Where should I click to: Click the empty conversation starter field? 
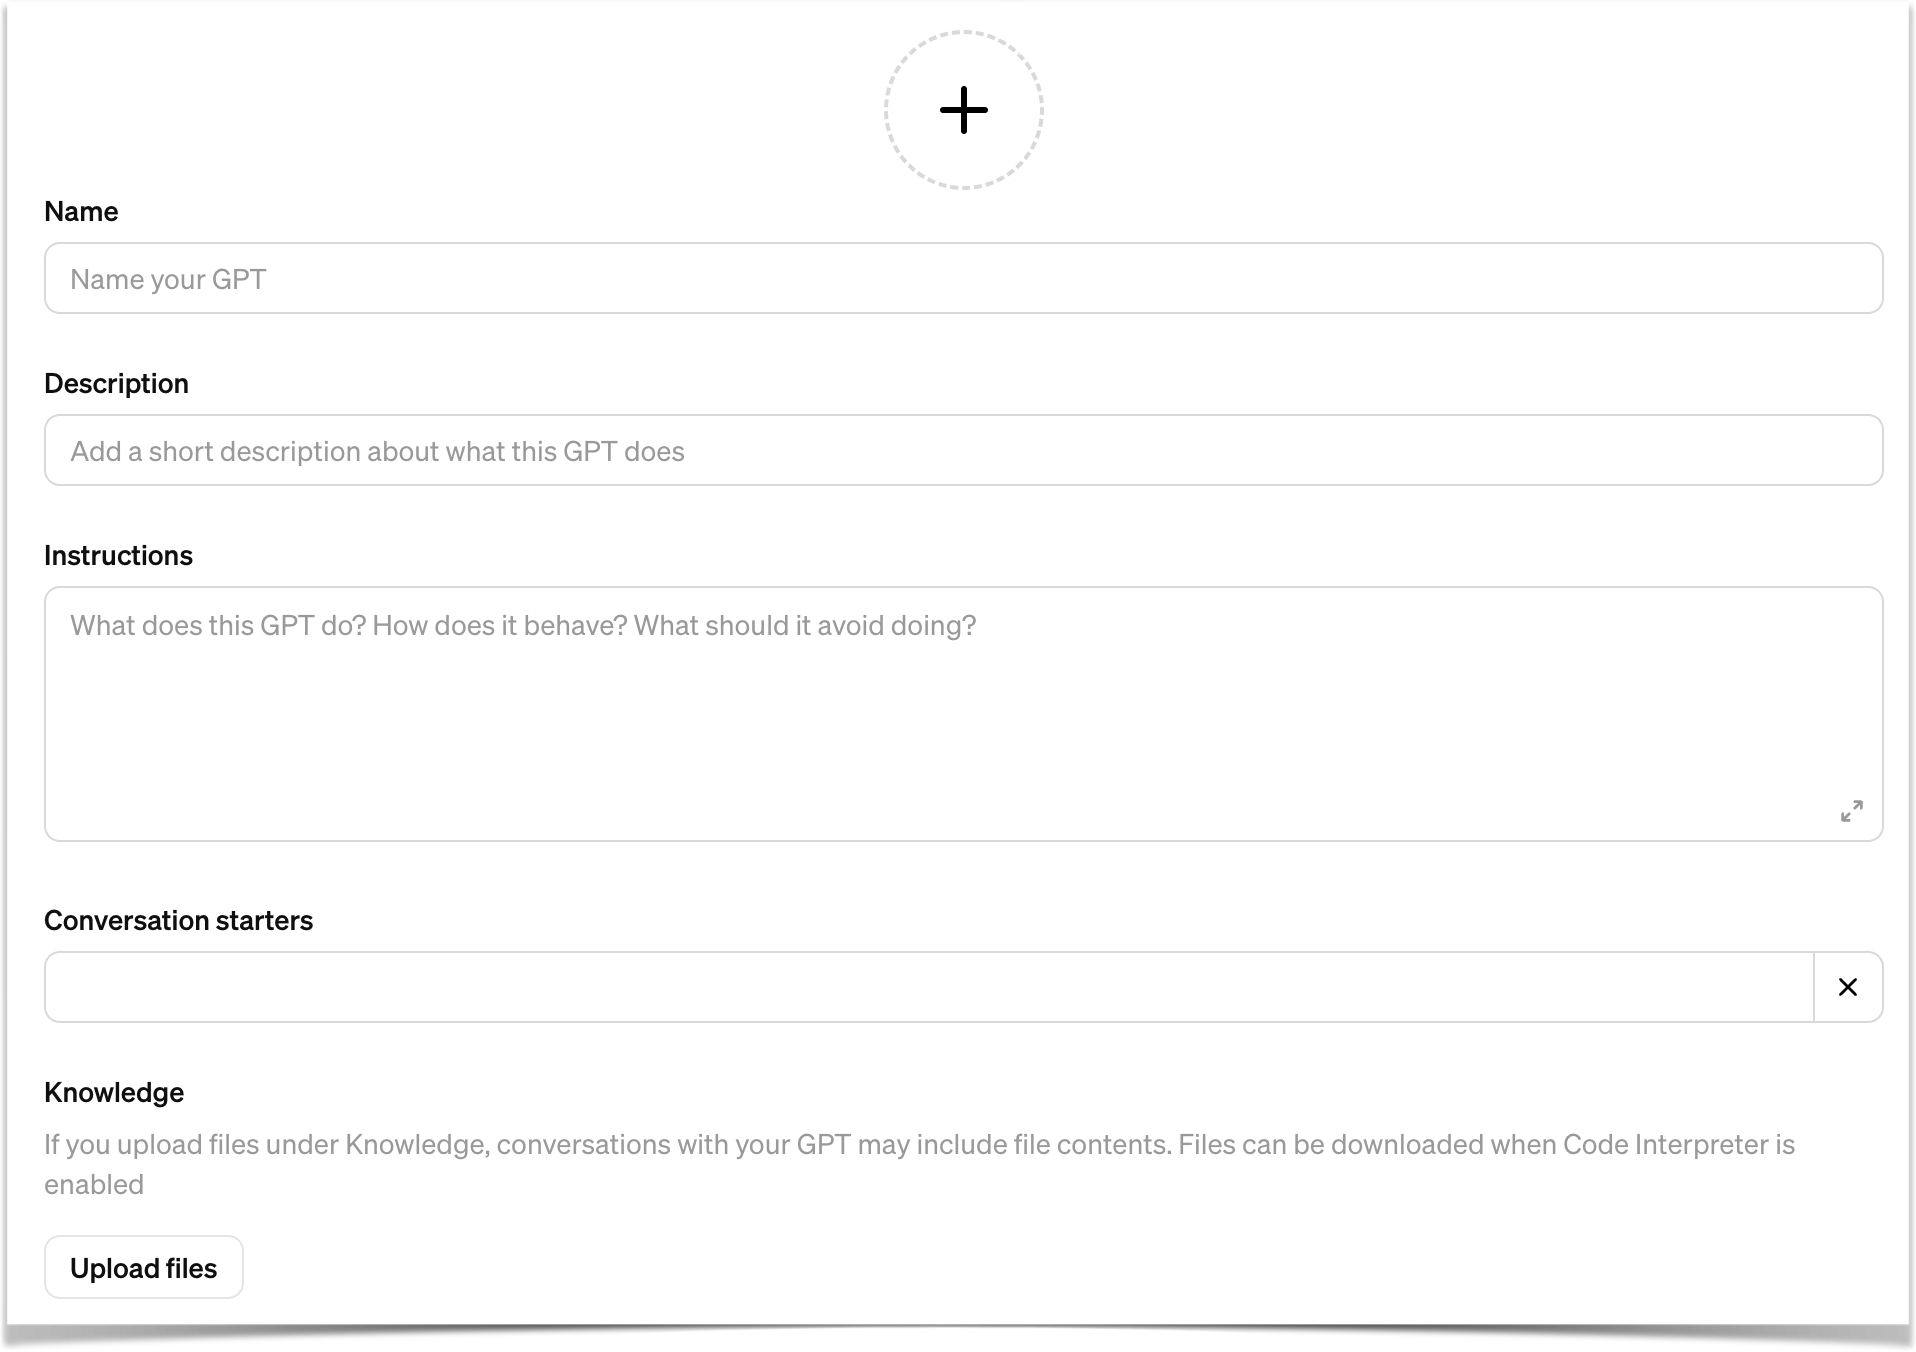(800, 987)
